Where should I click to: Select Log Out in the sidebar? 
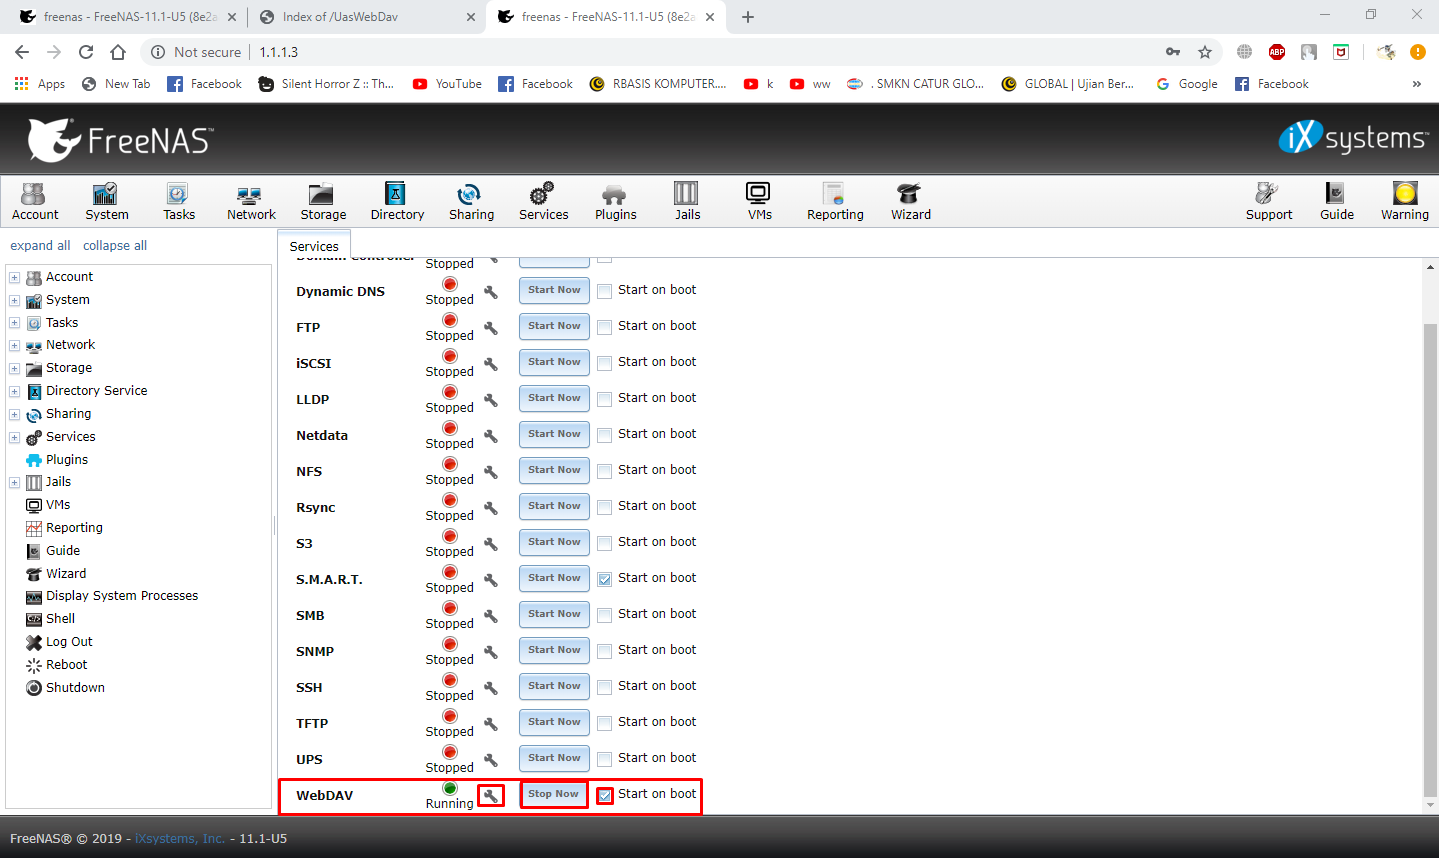[69, 642]
